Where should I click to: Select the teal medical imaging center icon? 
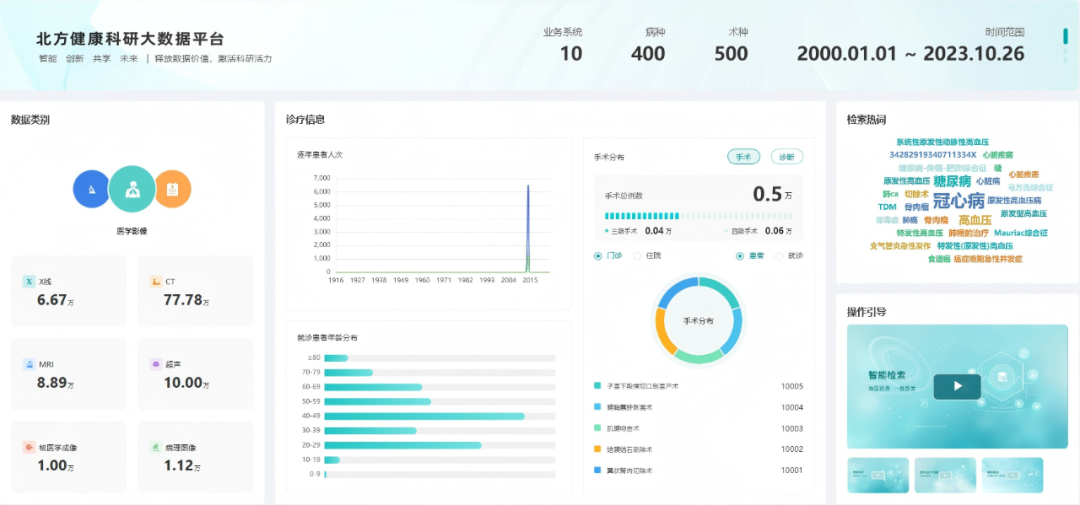pyautogui.click(x=132, y=188)
